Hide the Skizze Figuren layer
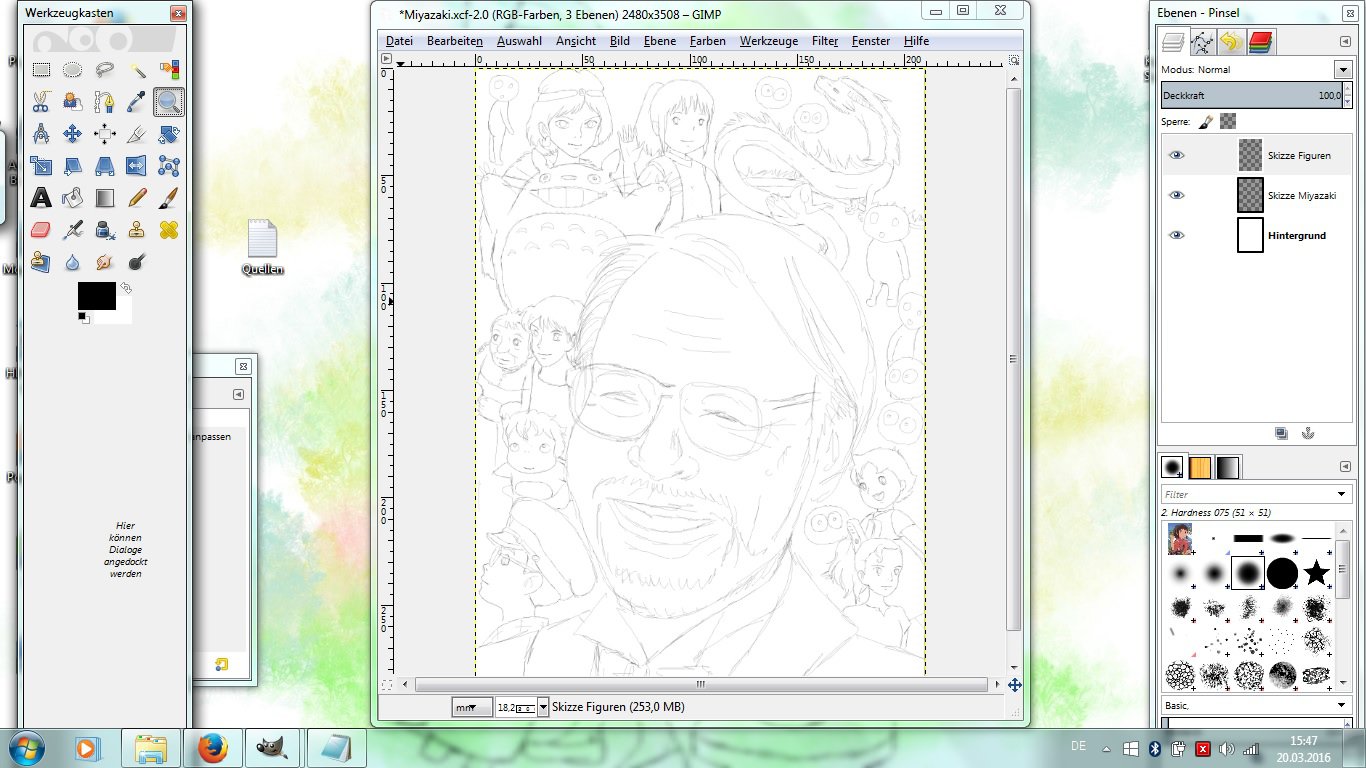Screen dimensions: 1366x768 click(1177, 155)
